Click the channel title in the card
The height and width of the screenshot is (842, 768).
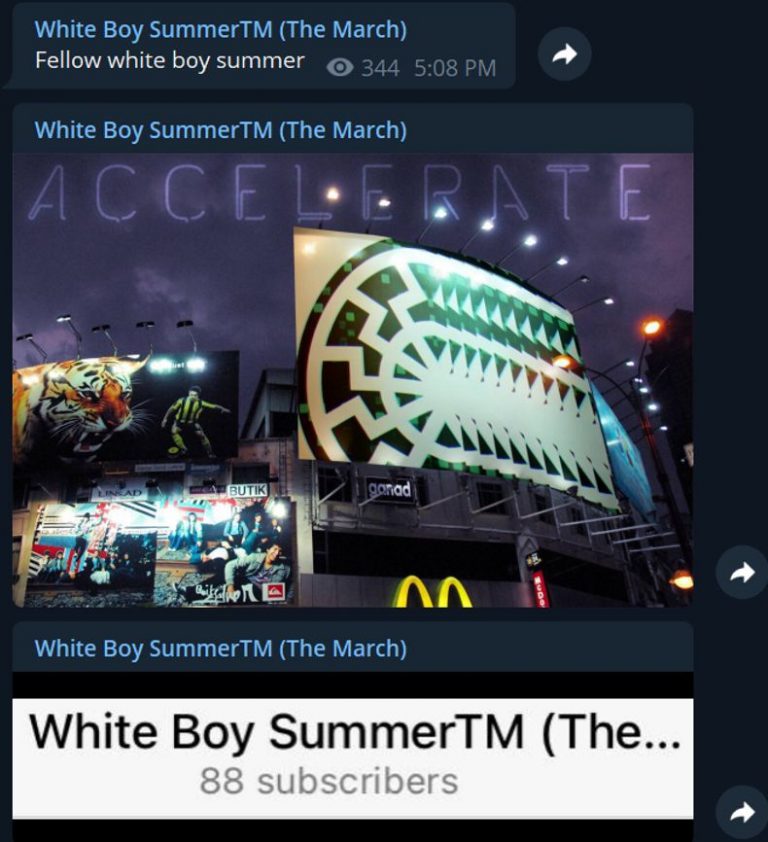355,731
